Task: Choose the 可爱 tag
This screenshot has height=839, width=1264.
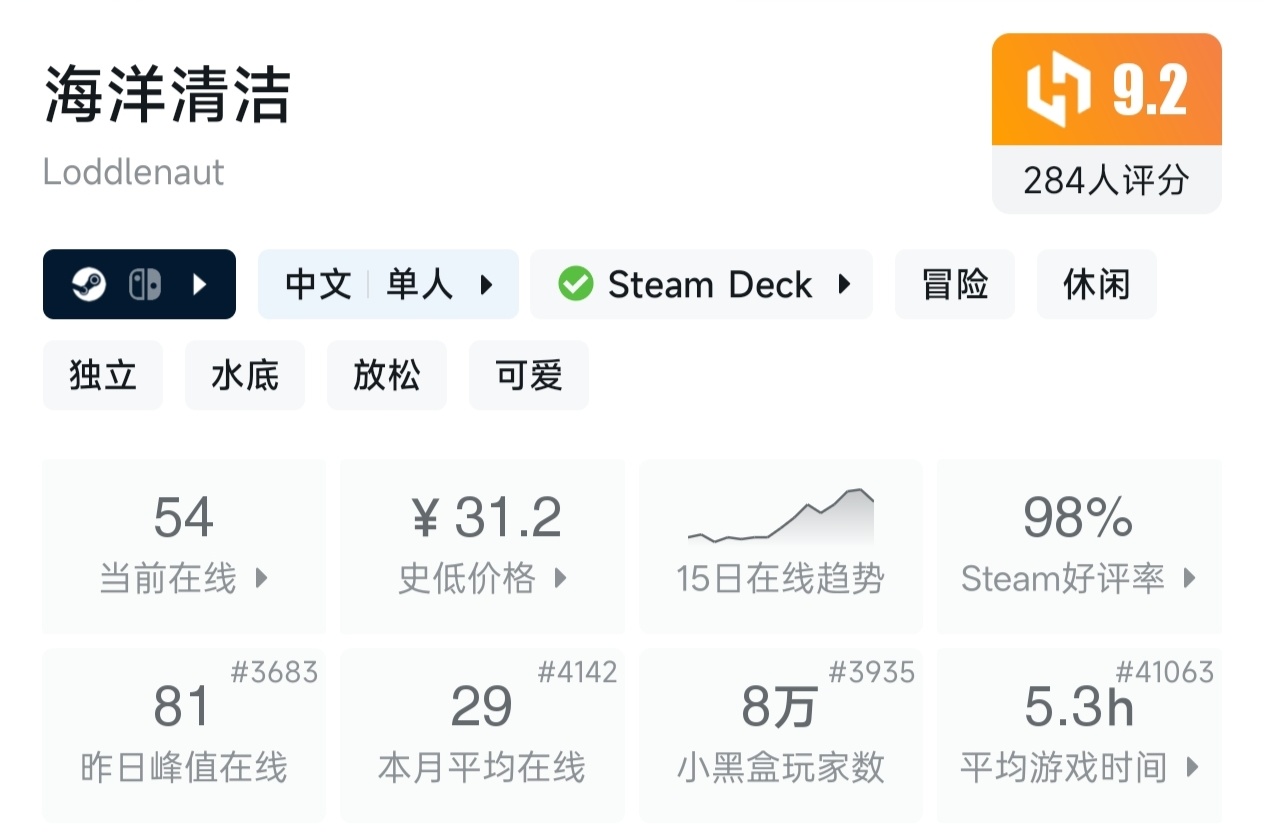Action: [x=529, y=375]
